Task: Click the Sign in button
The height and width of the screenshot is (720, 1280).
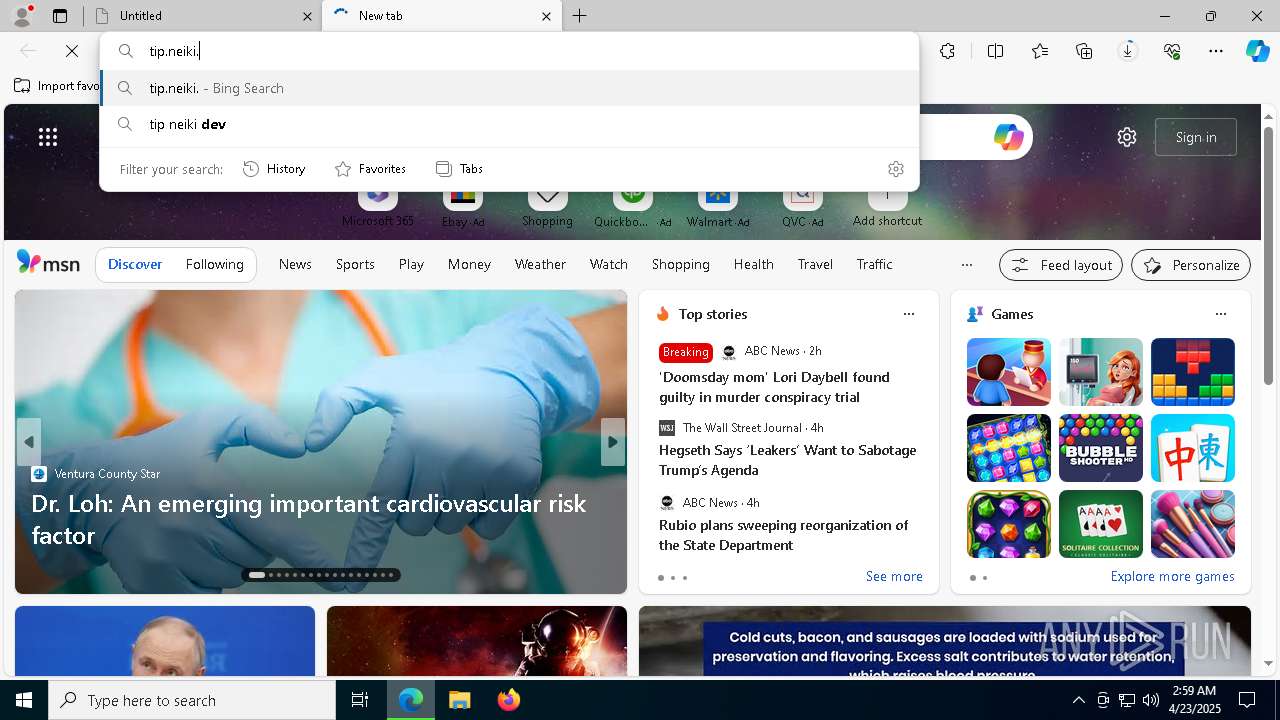Action: 1196,137
